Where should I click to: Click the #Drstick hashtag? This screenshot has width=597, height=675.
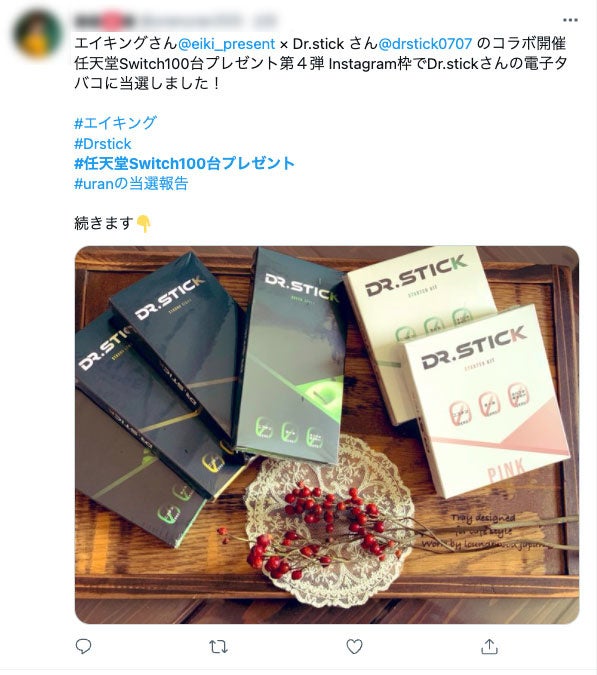click(102, 143)
